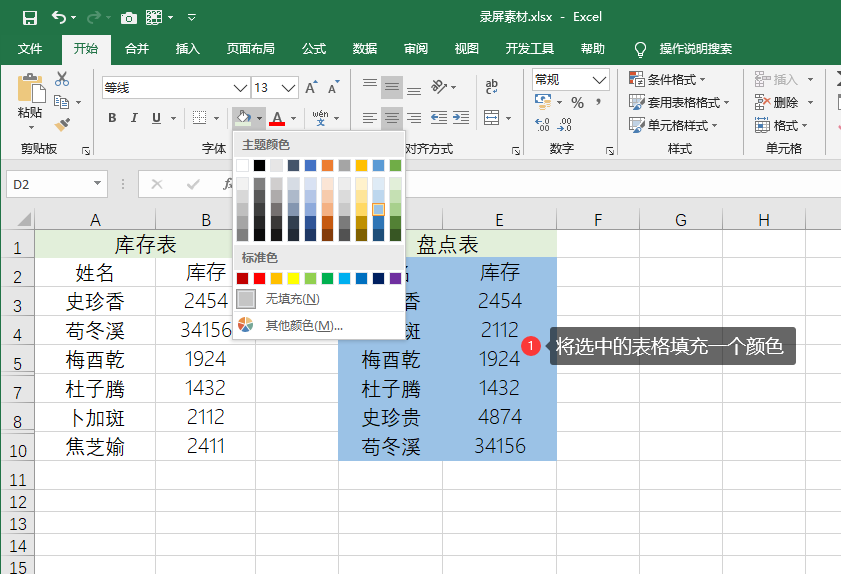Viewport: 841px width, 574px height.
Task: Click the light bulb tell-me icon
Action: pyautogui.click(x=640, y=49)
